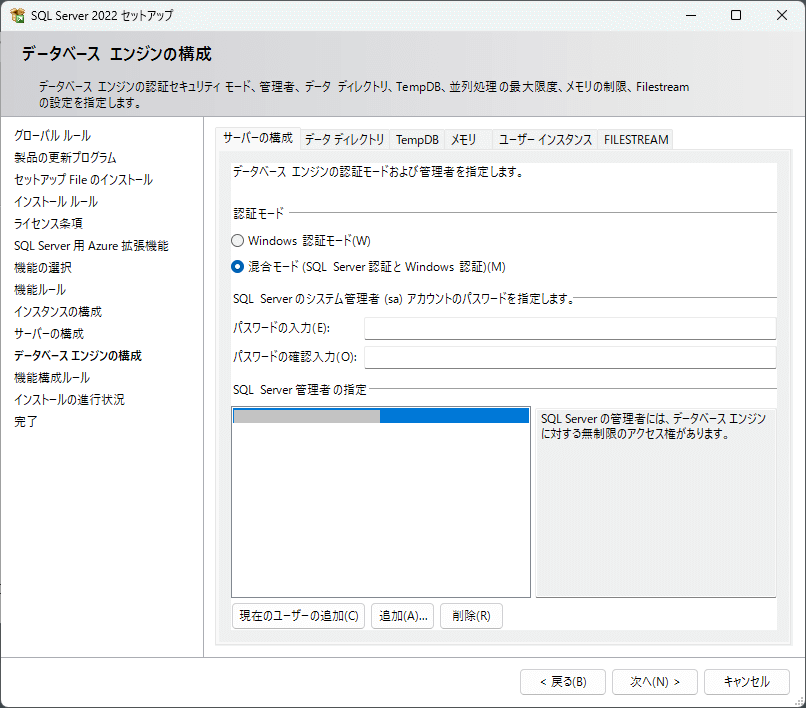Select 機能構成ルール step
This screenshot has height=708, width=806.
coord(52,378)
